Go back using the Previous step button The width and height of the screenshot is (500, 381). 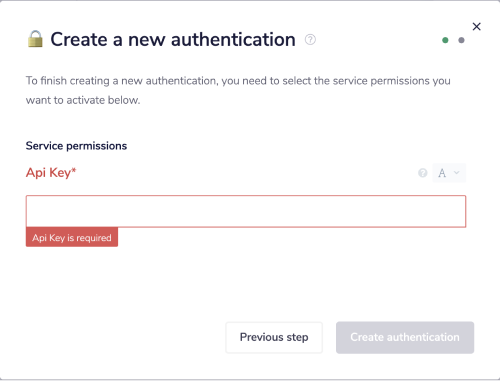(x=274, y=337)
